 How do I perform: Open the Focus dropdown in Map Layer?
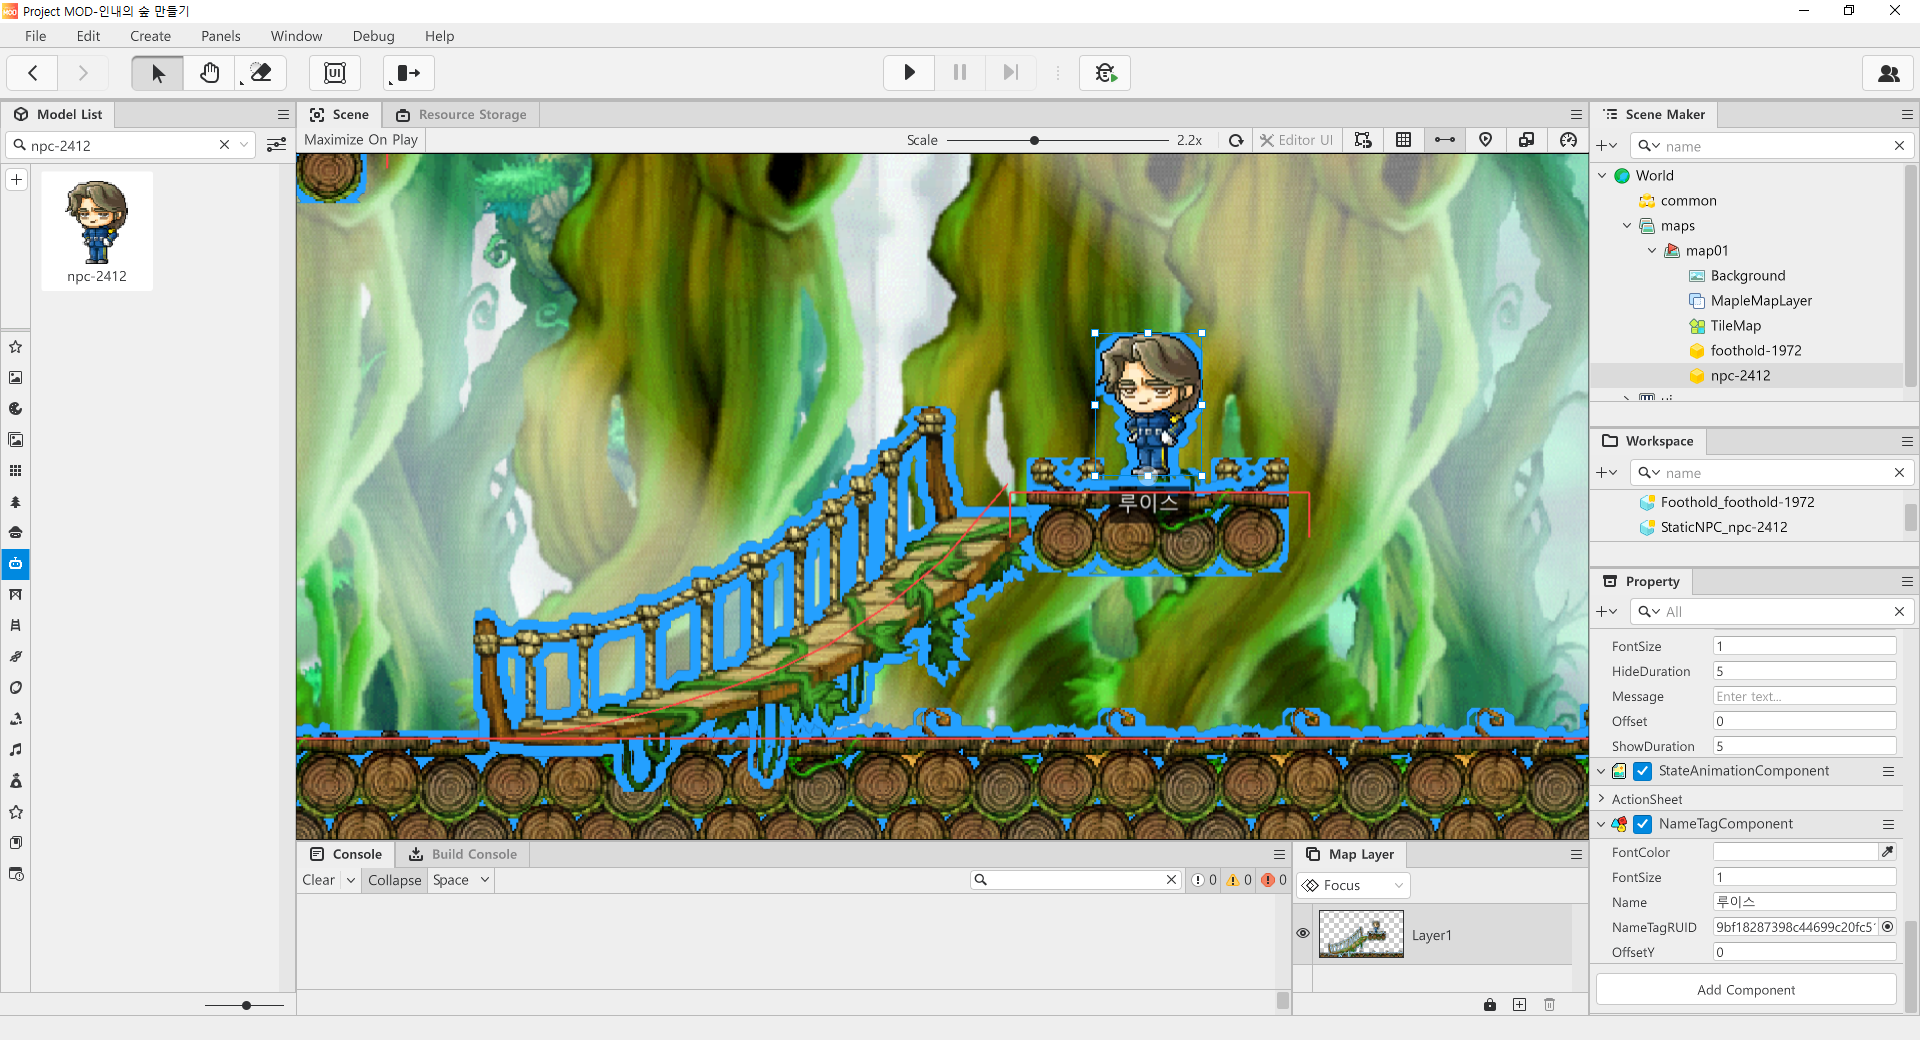tap(1353, 885)
